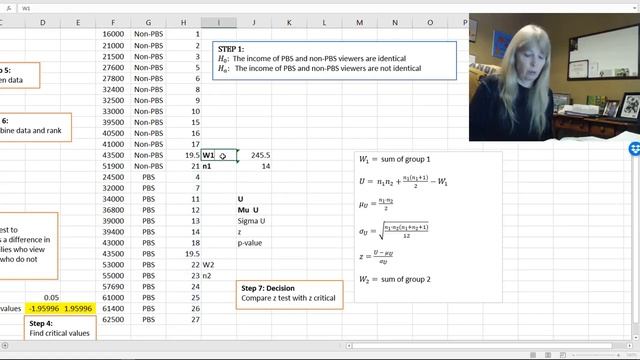Screen dimensions: 640x360
Task: Select the Sigma U label cell
Action: (x=254, y=221)
